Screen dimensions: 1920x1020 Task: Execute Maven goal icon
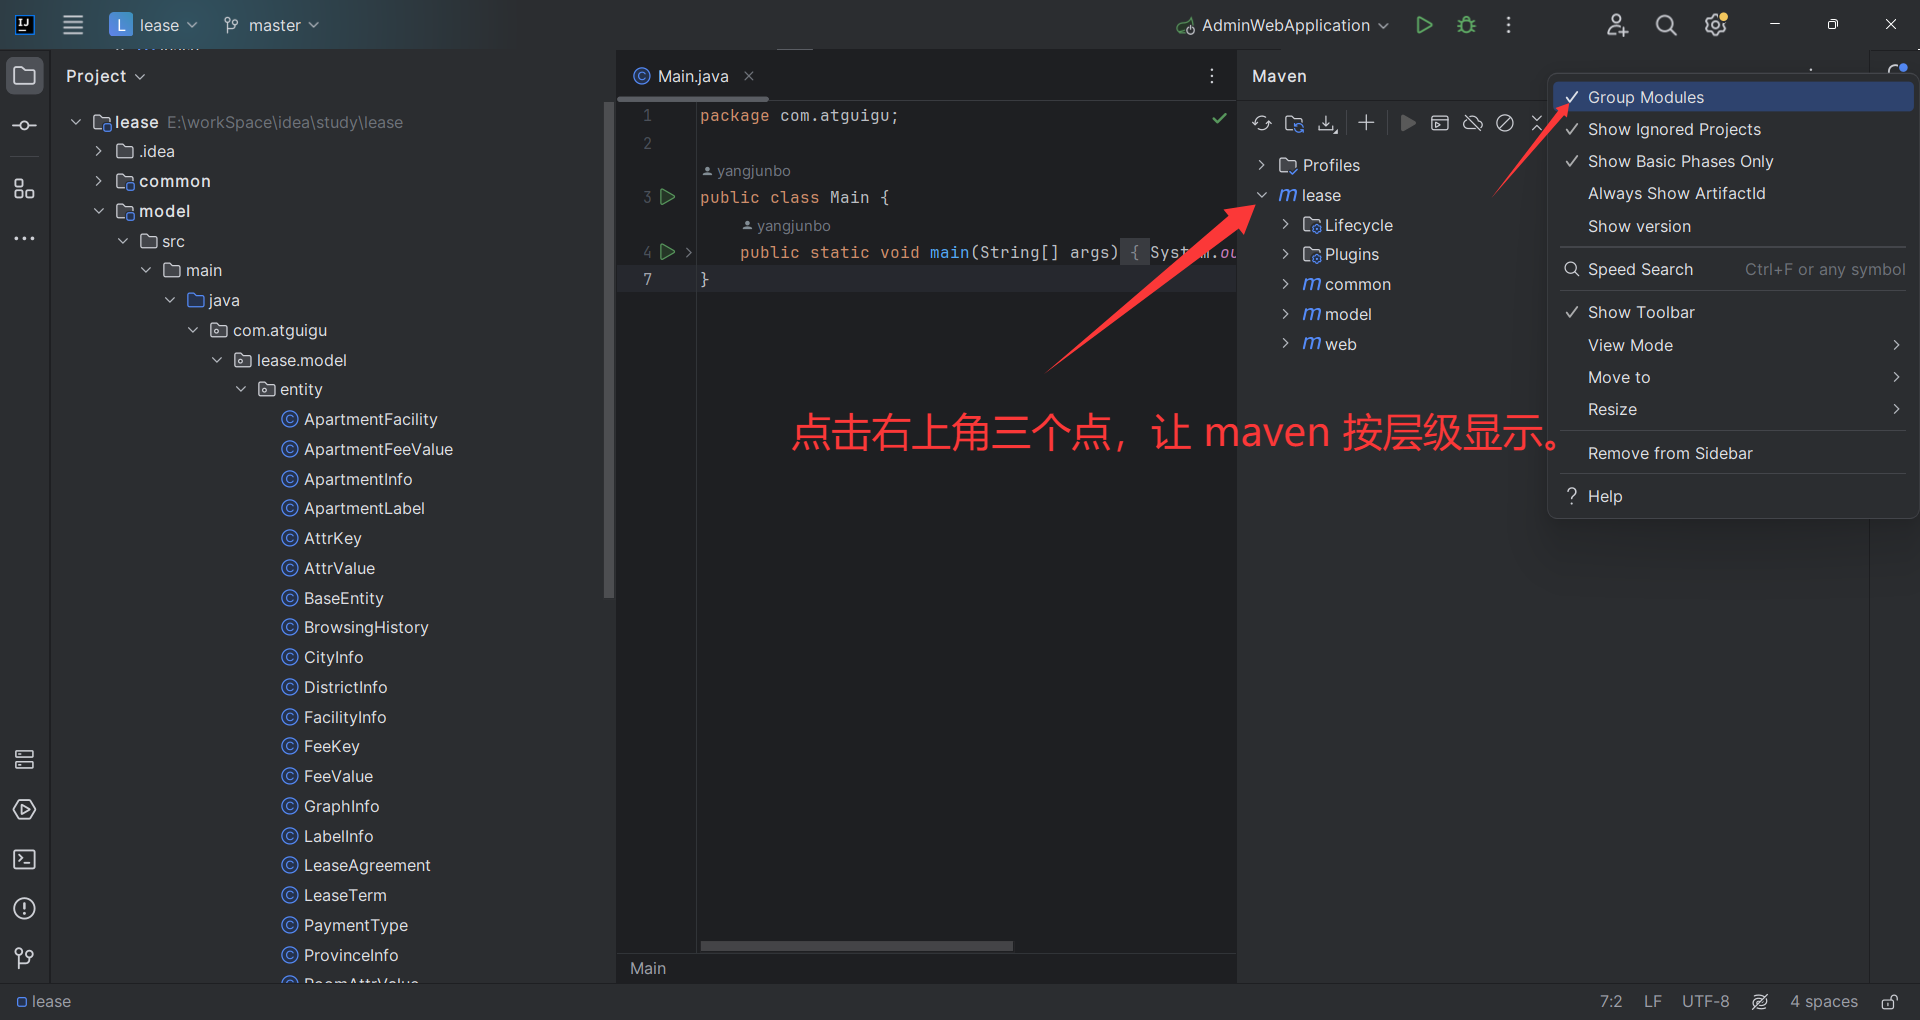1440,123
